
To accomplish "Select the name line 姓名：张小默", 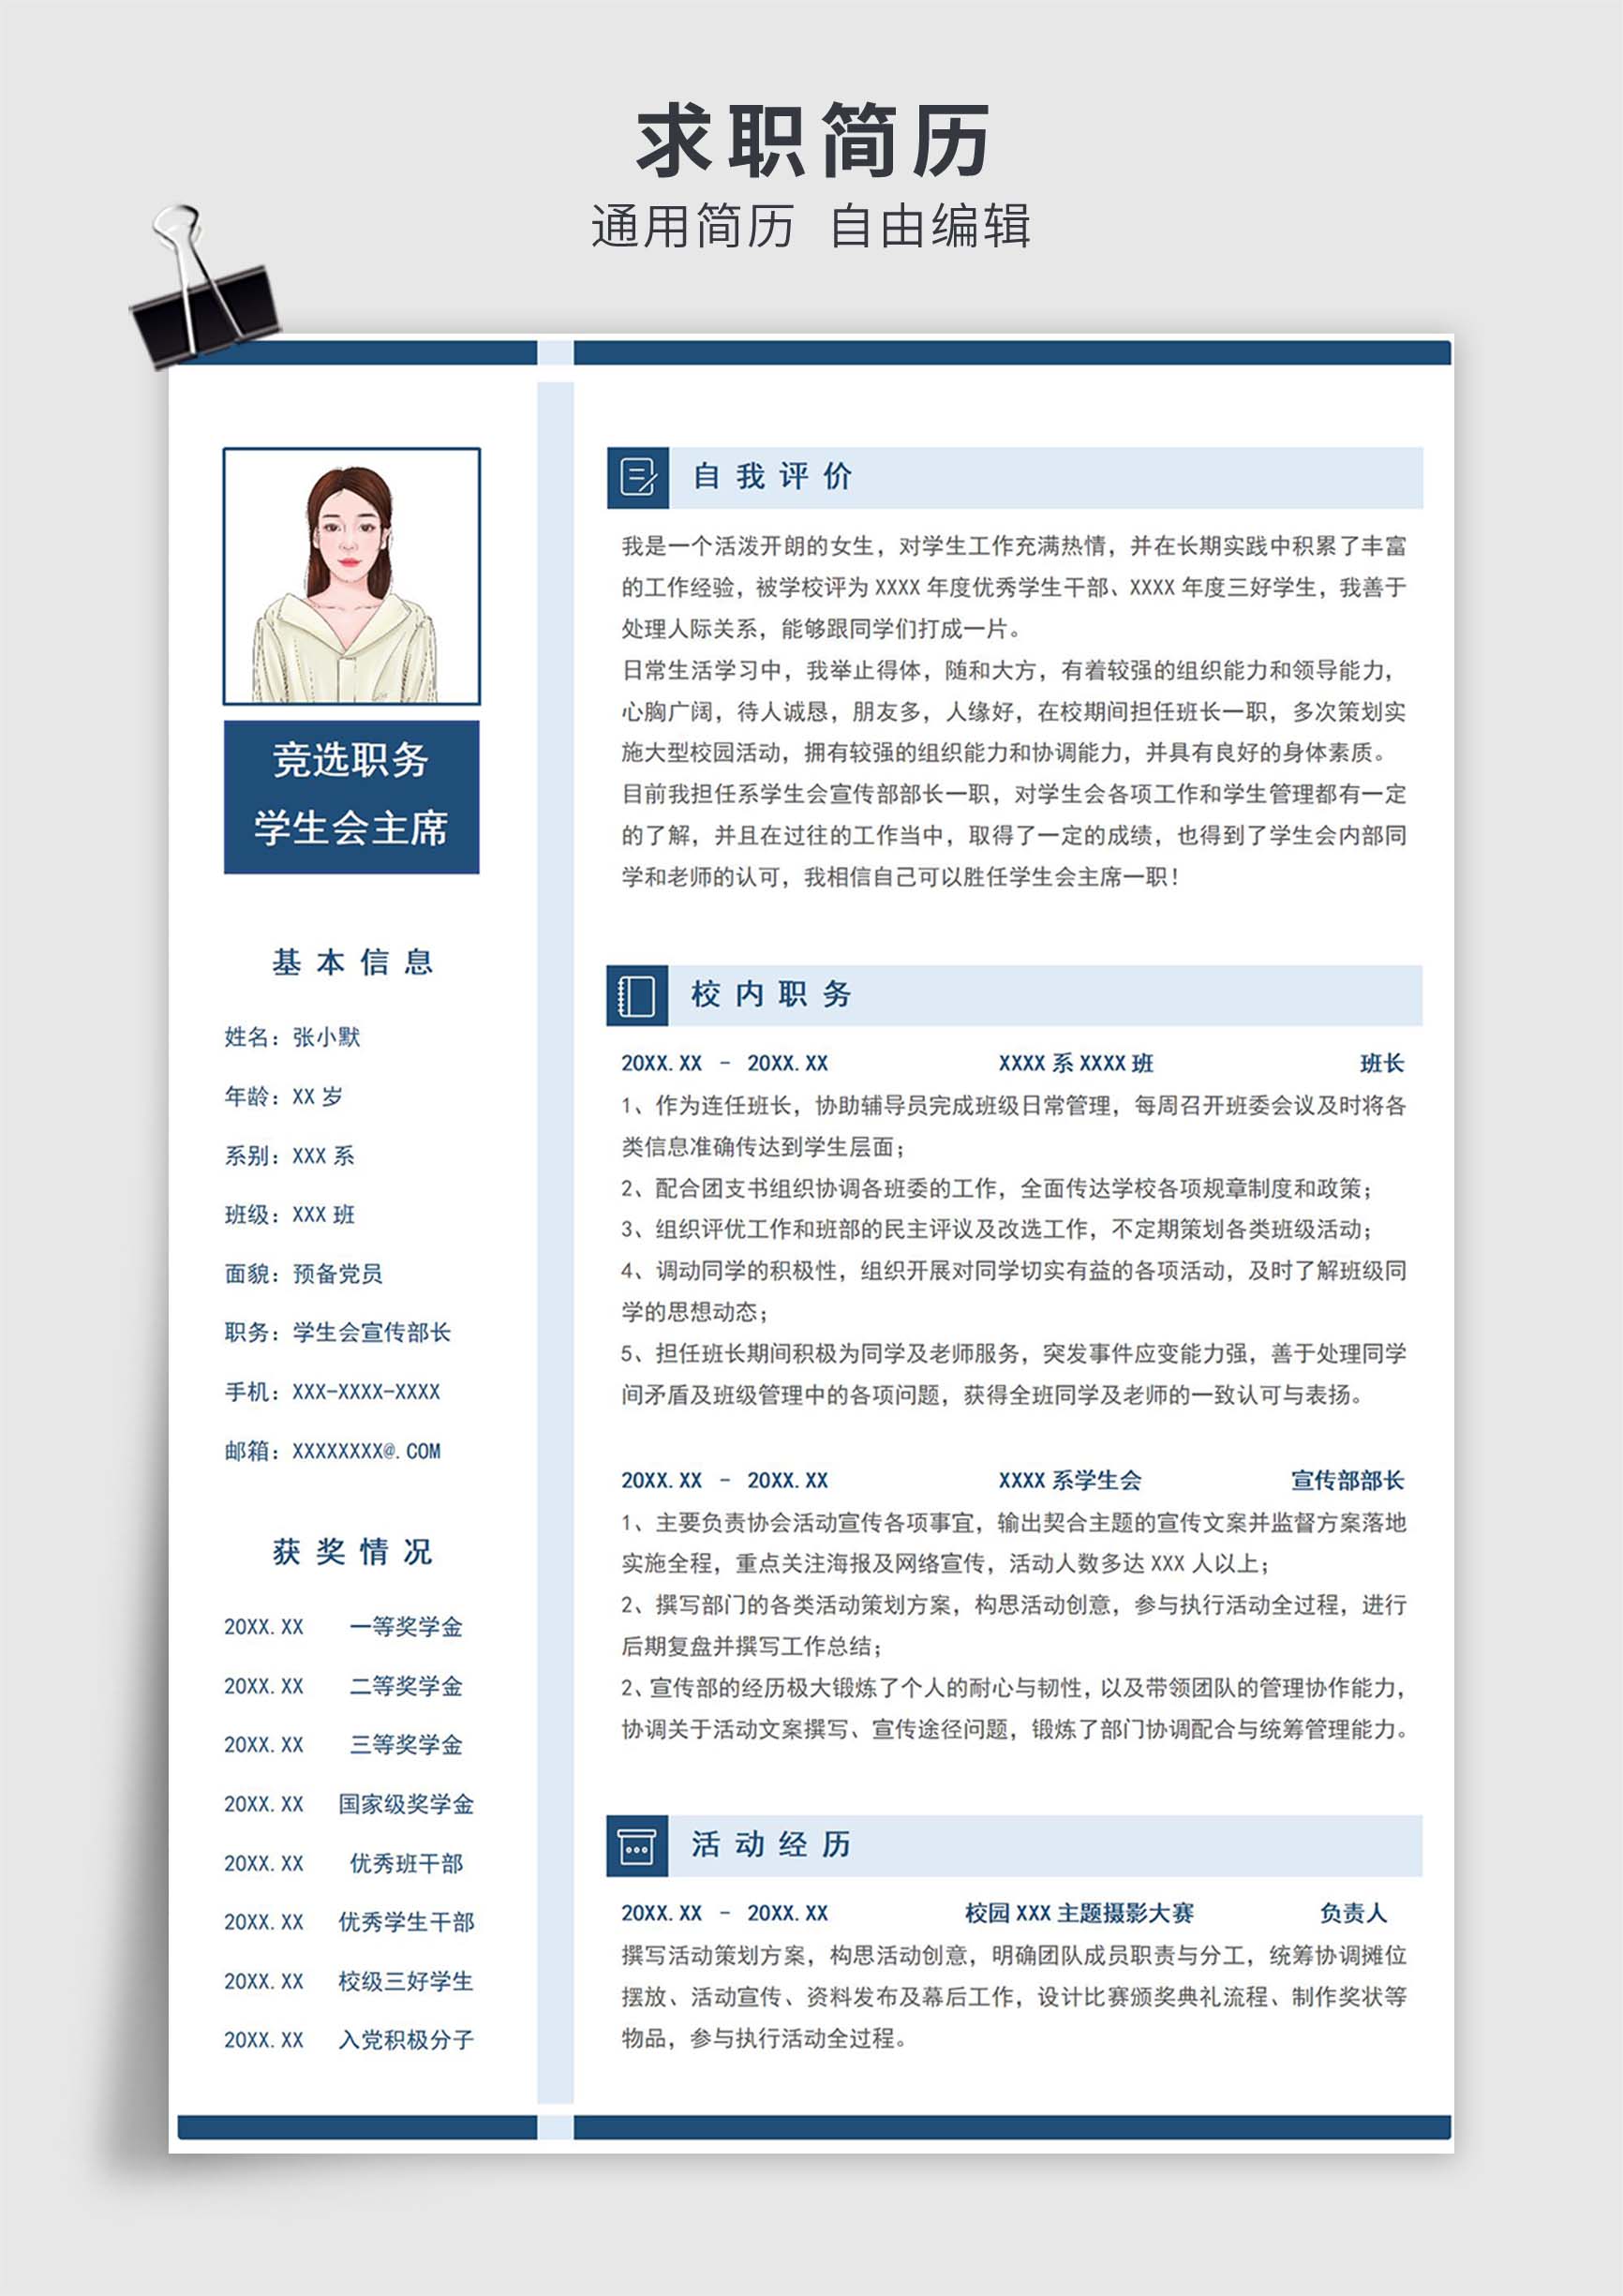I will tap(292, 1037).
